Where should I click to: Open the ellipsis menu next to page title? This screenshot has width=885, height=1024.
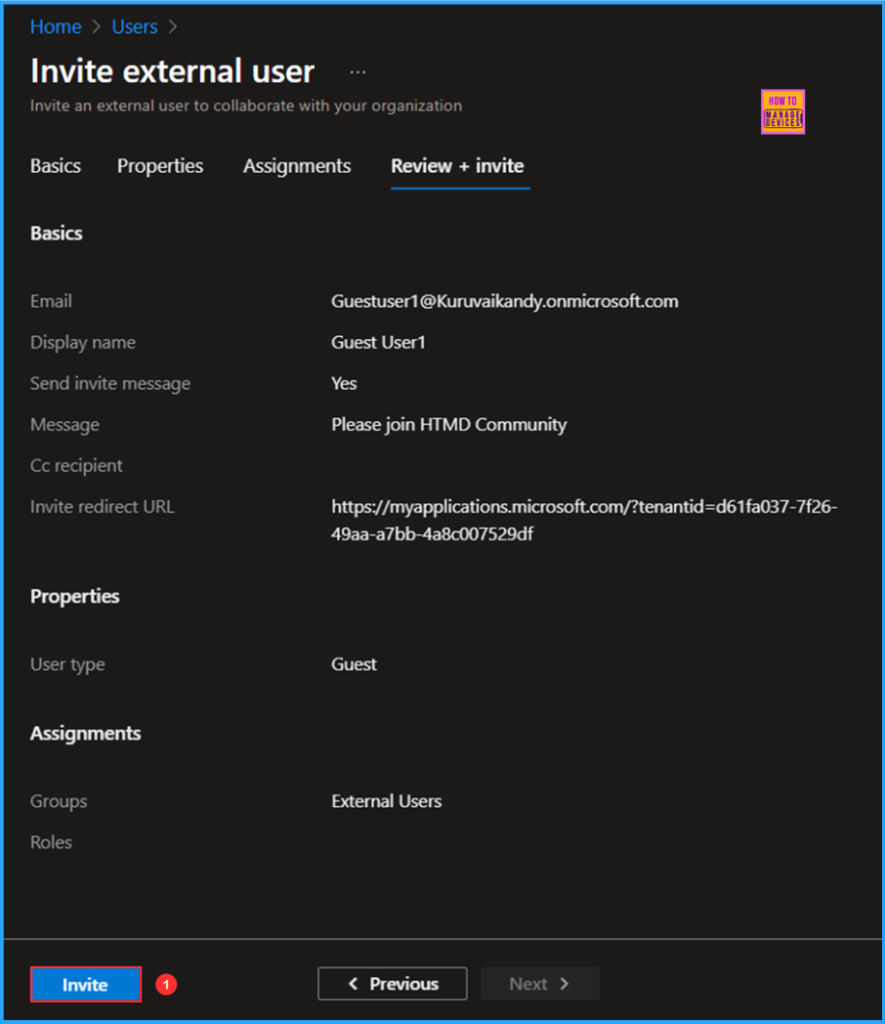(358, 70)
